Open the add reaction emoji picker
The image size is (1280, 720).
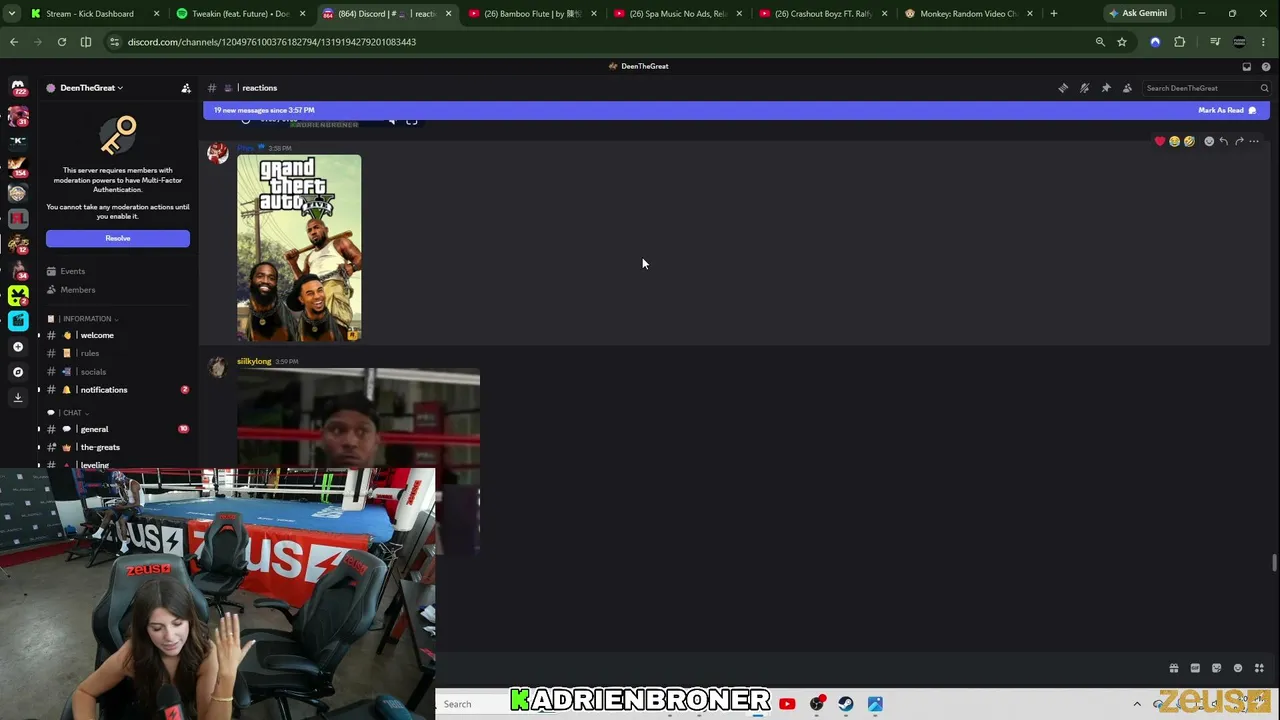point(1209,142)
